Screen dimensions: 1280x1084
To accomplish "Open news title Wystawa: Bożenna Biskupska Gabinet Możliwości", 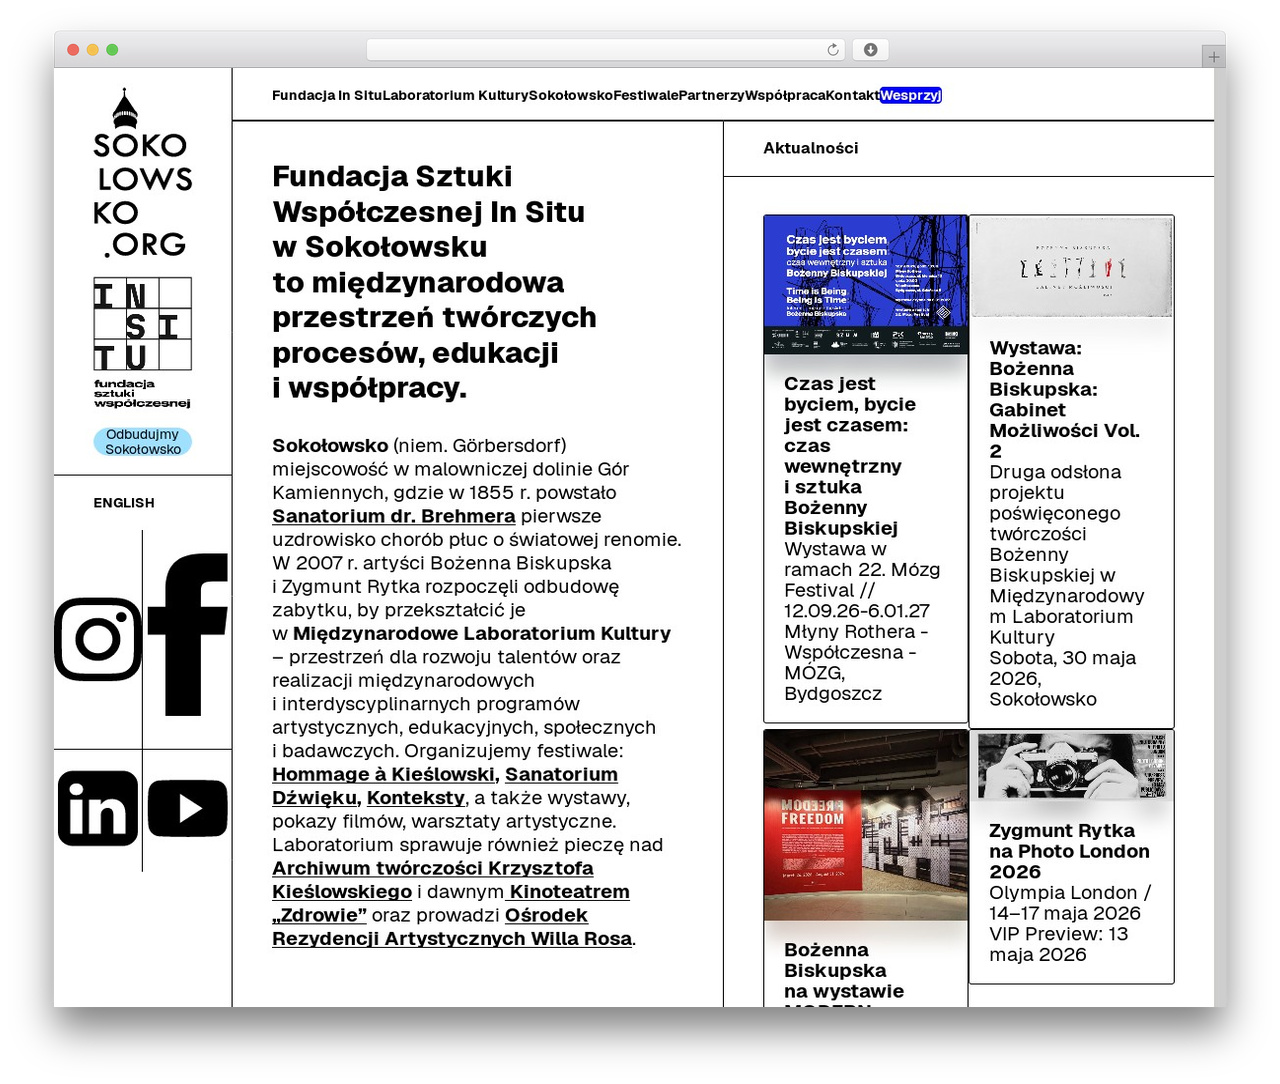I will click(1065, 400).
